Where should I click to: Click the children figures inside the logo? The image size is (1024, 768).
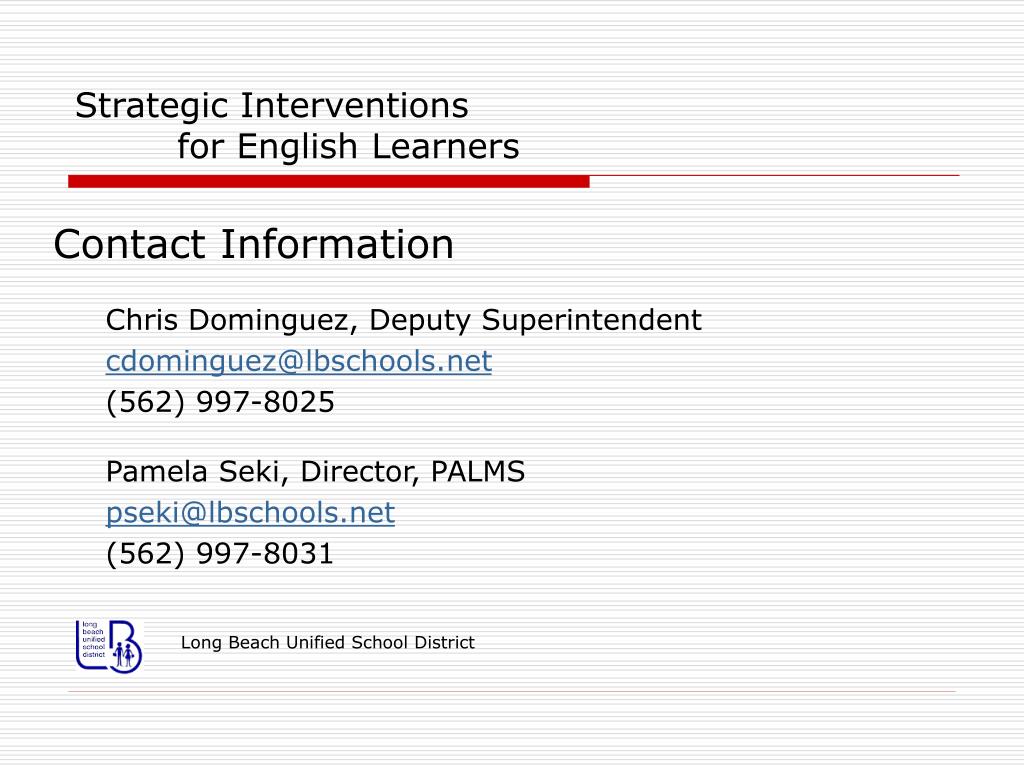pyautogui.click(x=124, y=654)
